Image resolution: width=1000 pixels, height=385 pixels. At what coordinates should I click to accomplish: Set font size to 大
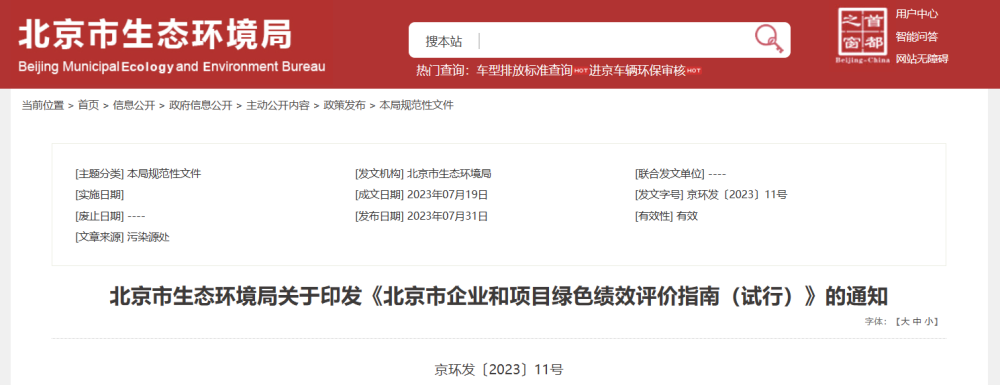click(x=904, y=322)
